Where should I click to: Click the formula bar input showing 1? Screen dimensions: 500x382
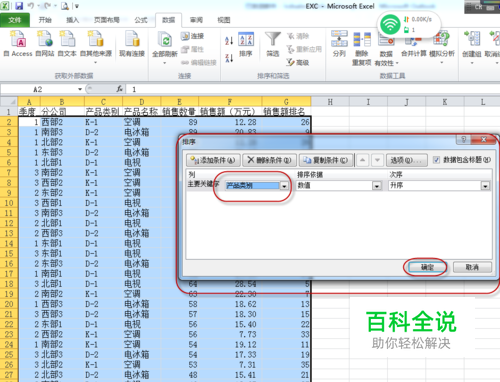coord(313,89)
